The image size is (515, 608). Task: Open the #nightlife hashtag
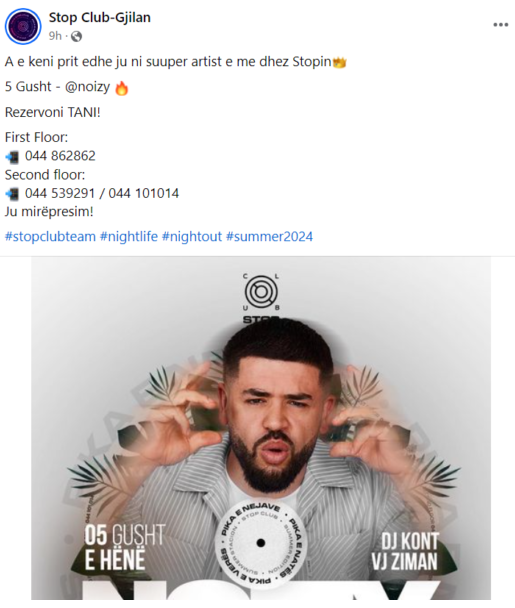(x=129, y=237)
